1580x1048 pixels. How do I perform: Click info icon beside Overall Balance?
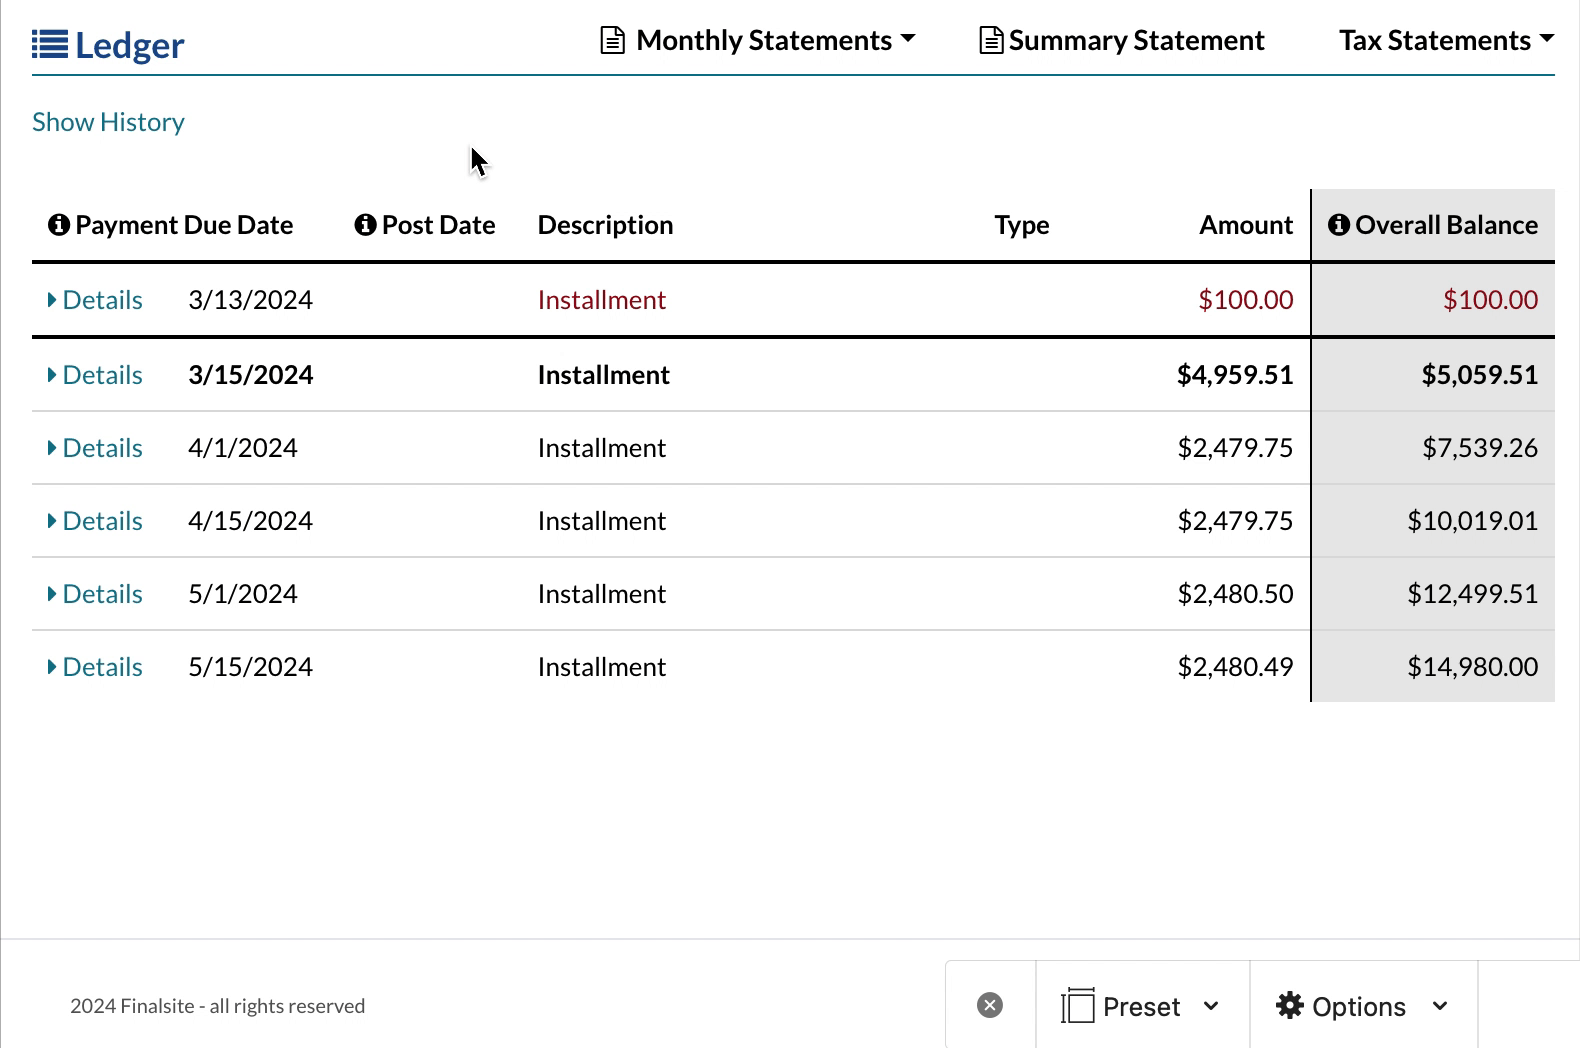pos(1338,225)
